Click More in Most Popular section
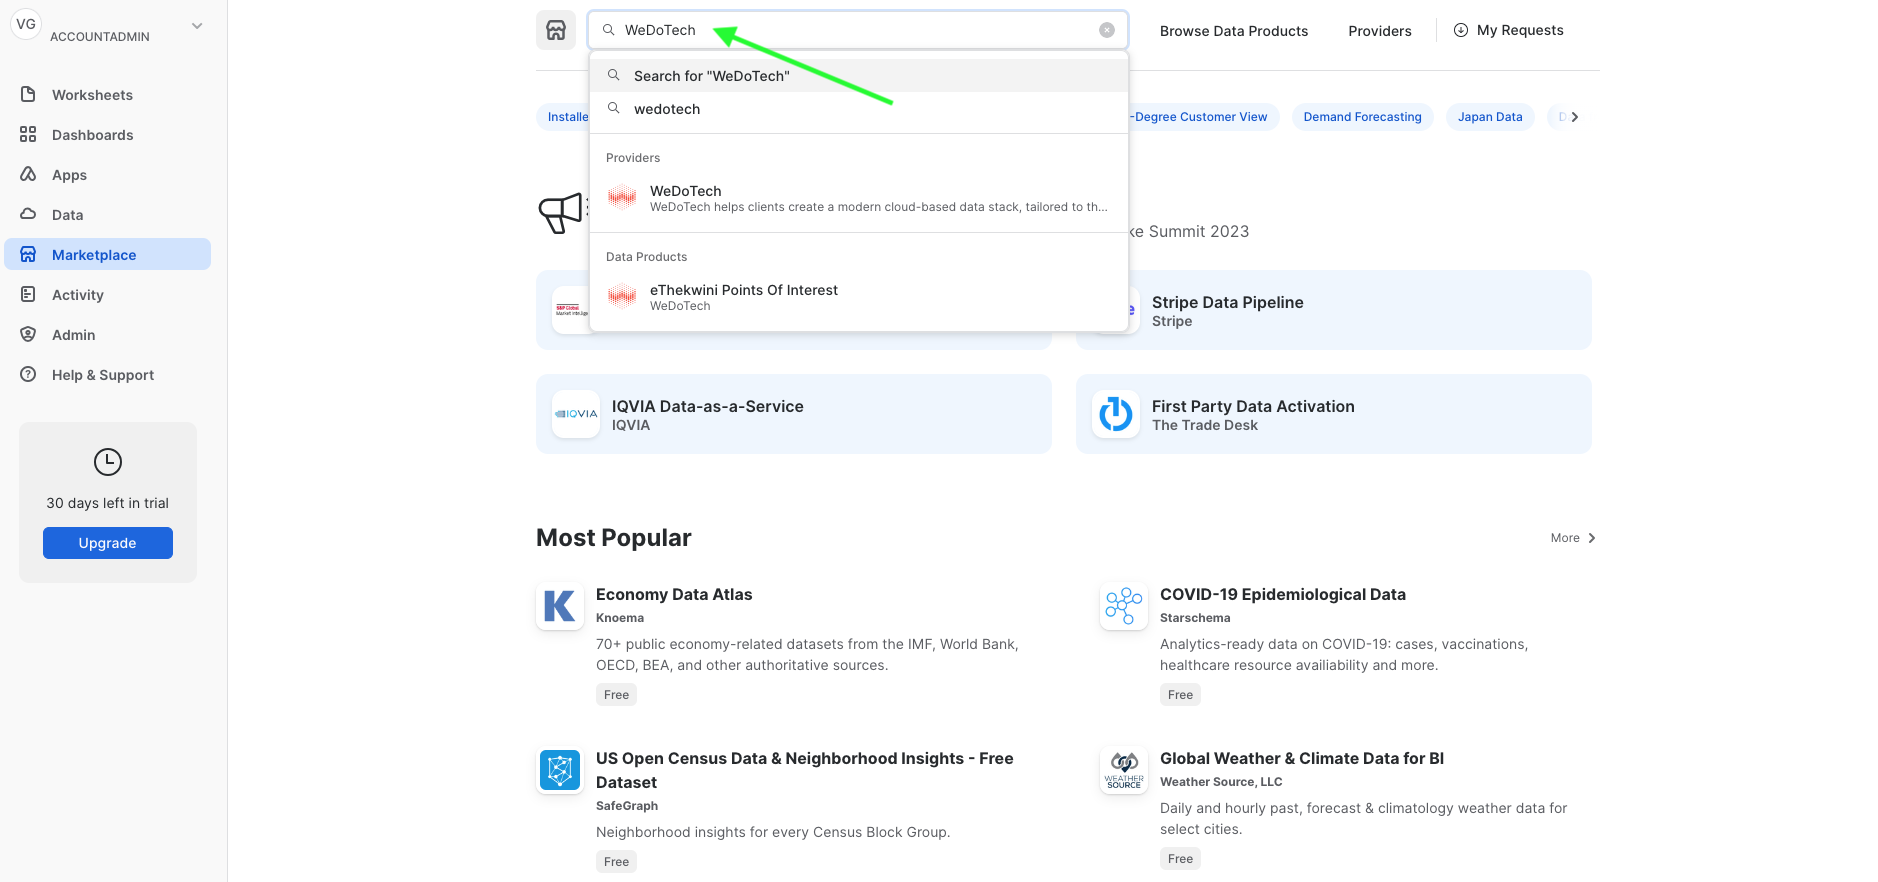1878x882 pixels. (x=1573, y=538)
